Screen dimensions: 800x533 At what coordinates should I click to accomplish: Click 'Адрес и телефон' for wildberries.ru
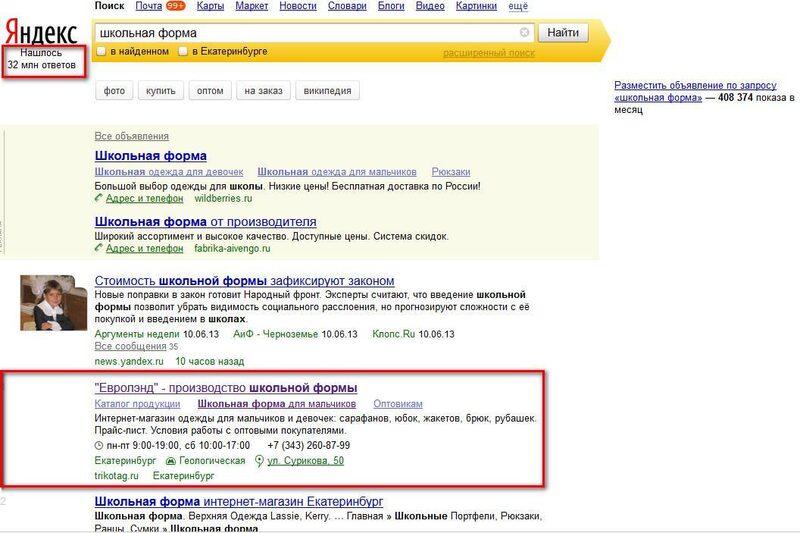144,198
